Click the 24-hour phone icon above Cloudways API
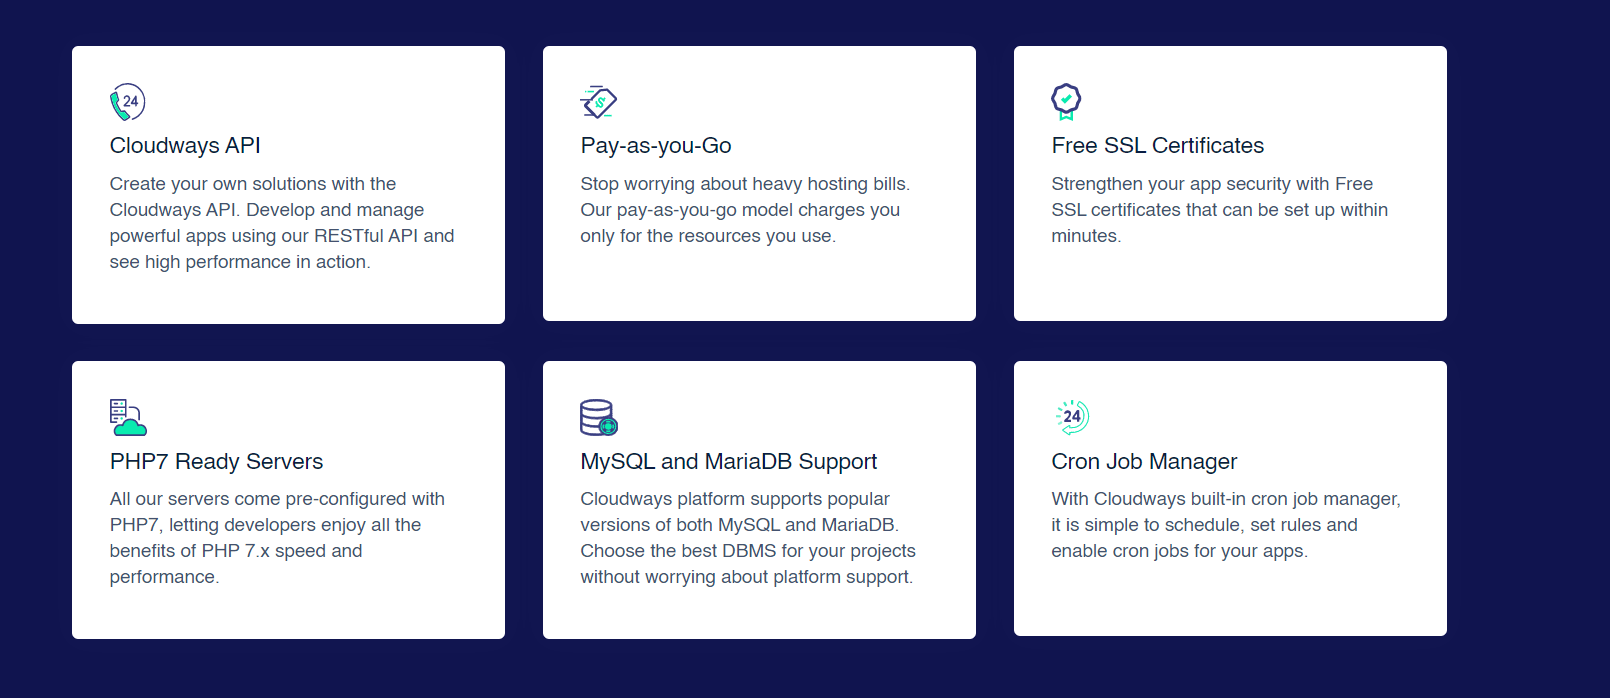This screenshot has width=1610, height=698. (x=128, y=102)
